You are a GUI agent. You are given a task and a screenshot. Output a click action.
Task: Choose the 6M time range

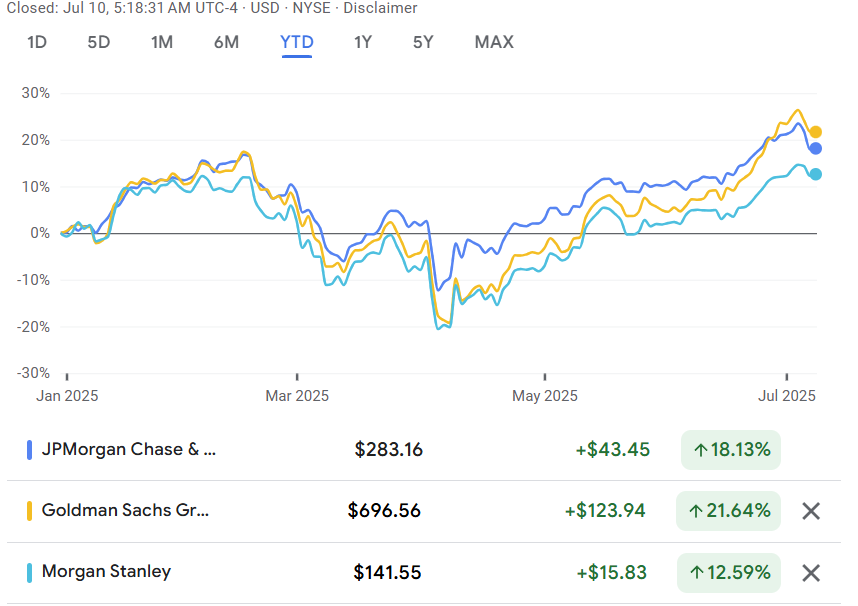click(226, 42)
